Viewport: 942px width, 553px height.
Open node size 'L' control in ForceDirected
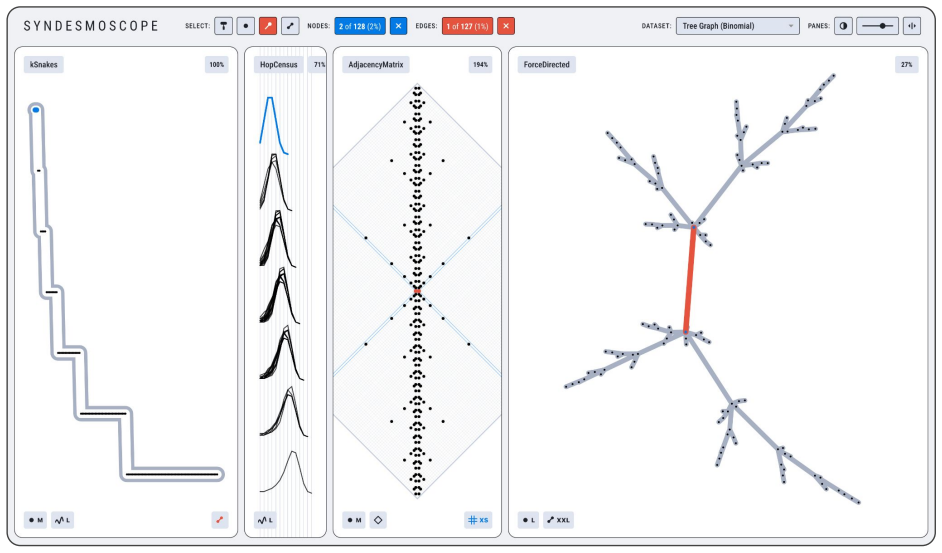[x=529, y=520]
